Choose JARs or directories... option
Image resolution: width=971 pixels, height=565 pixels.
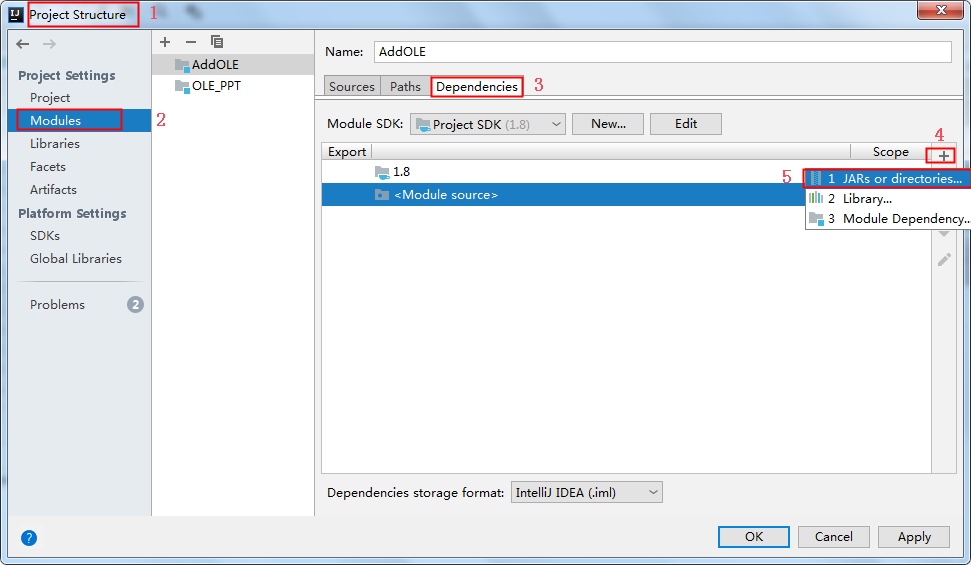(x=887, y=178)
